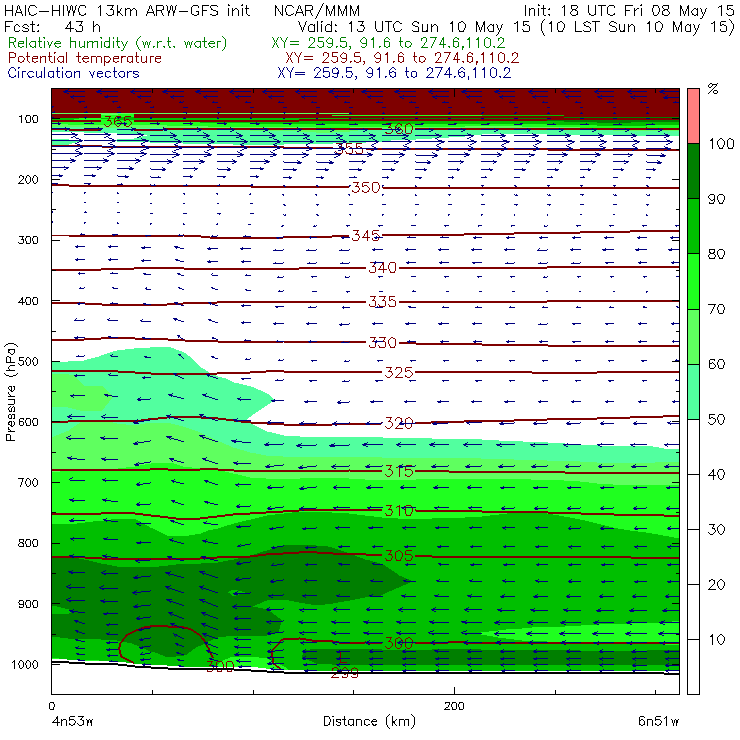Click the 'Pressure (hPa)' axis title
The width and height of the screenshot is (740, 740).
click(x=10, y=392)
